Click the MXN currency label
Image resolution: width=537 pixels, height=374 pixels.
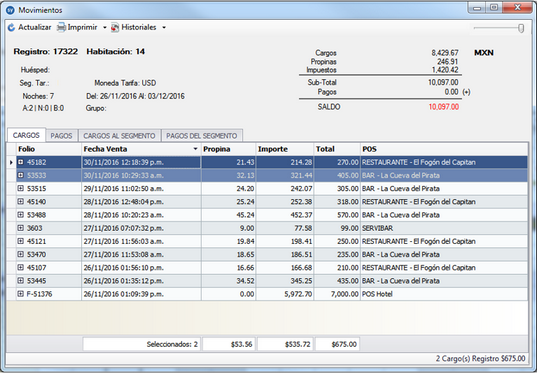(484, 53)
